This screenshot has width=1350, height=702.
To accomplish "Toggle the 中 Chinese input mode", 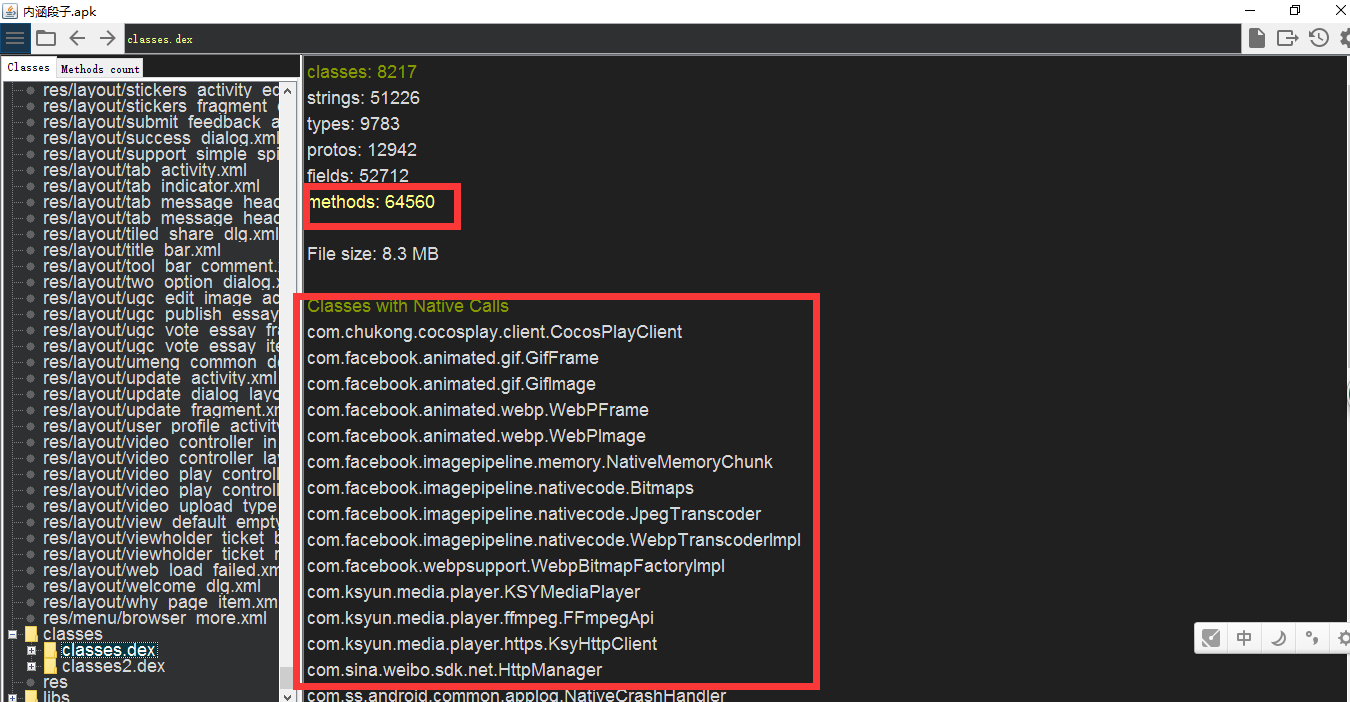I will pos(1244,638).
